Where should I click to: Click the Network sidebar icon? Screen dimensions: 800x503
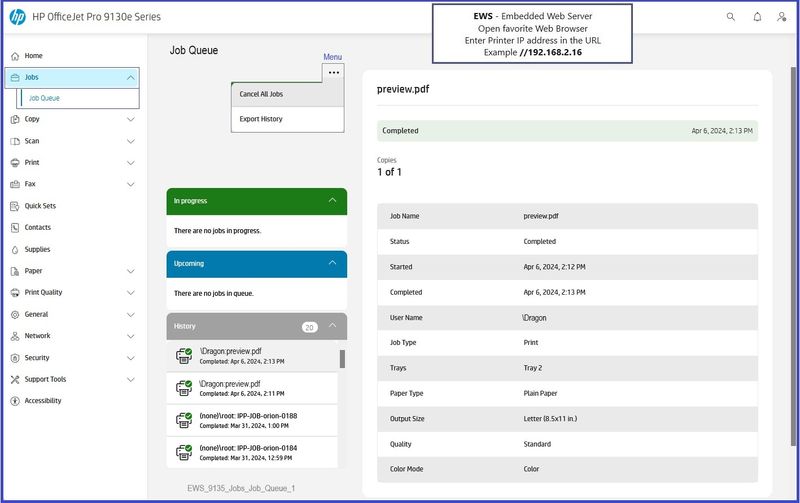tap(15, 336)
